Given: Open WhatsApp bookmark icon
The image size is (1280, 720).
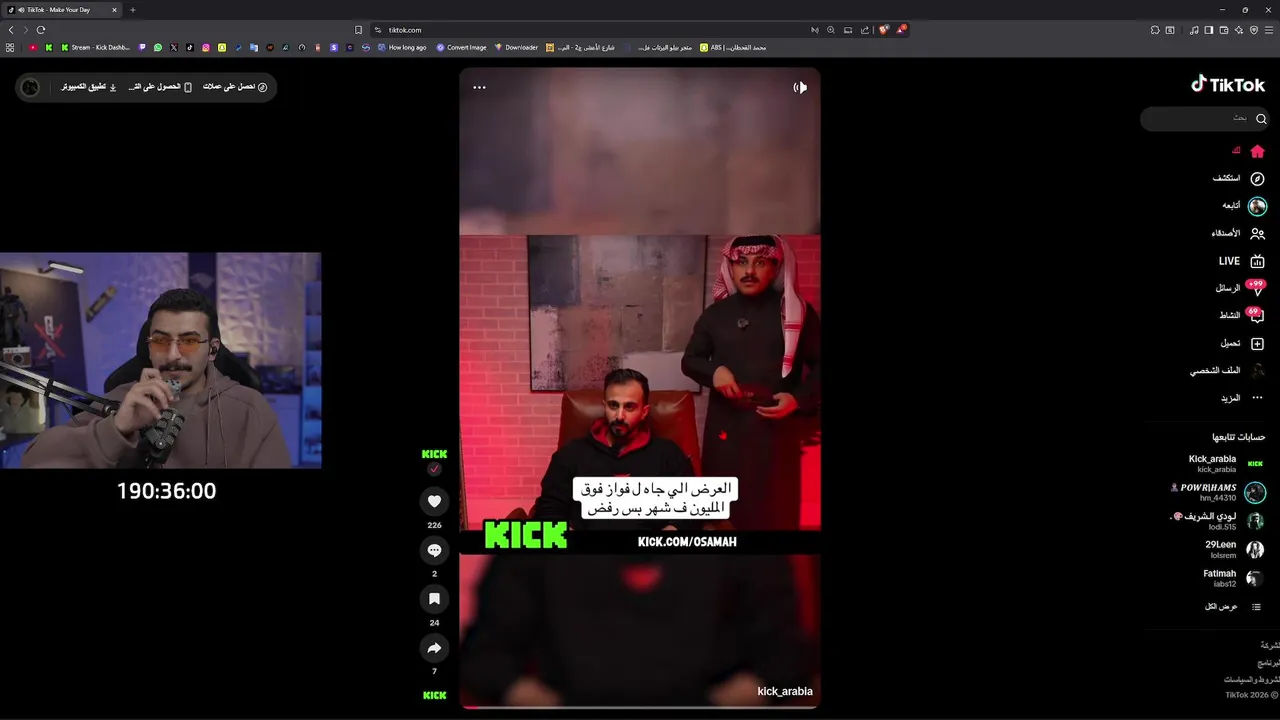Looking at the screenshot, I should point(158,47).
